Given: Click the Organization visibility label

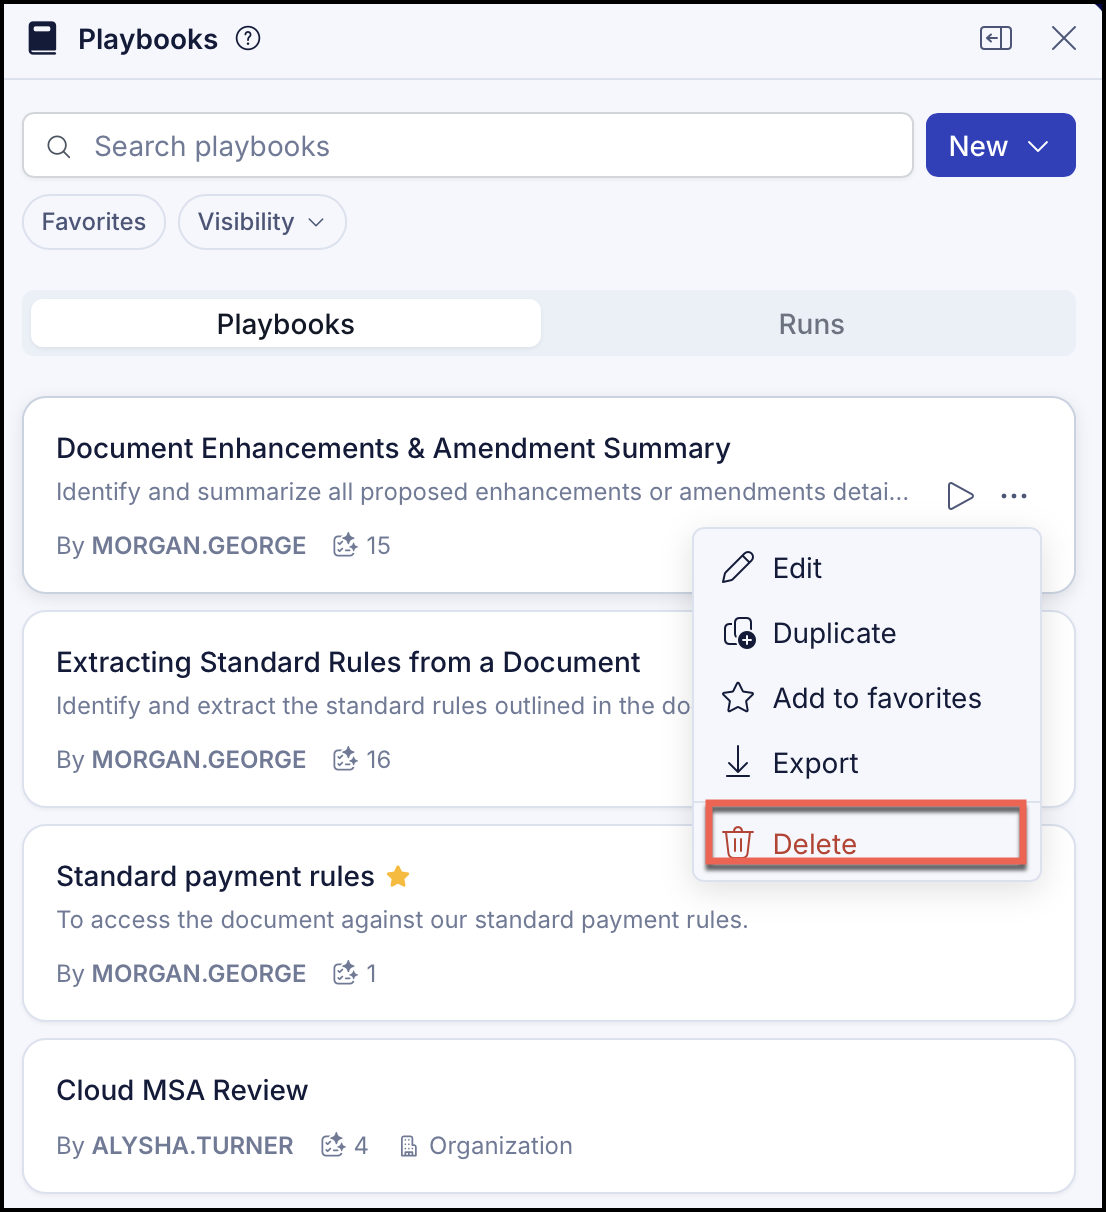Looking at the screenshot, I should pyautogui.click(x=501, y=1146).
